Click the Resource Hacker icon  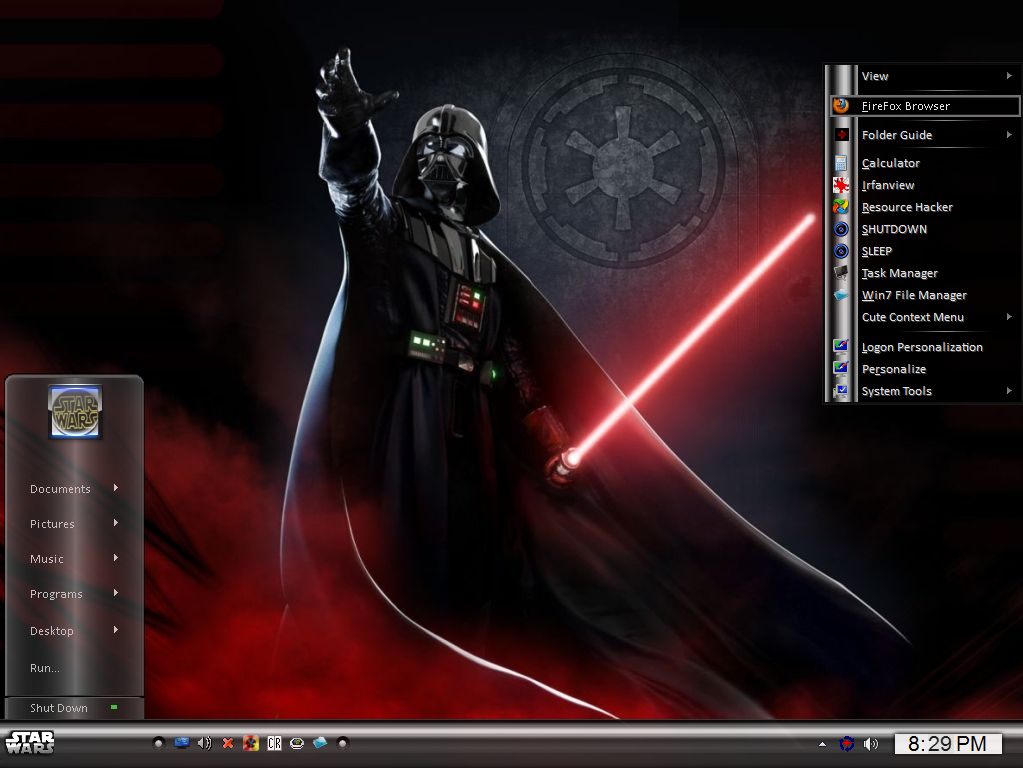click(841, 207)
